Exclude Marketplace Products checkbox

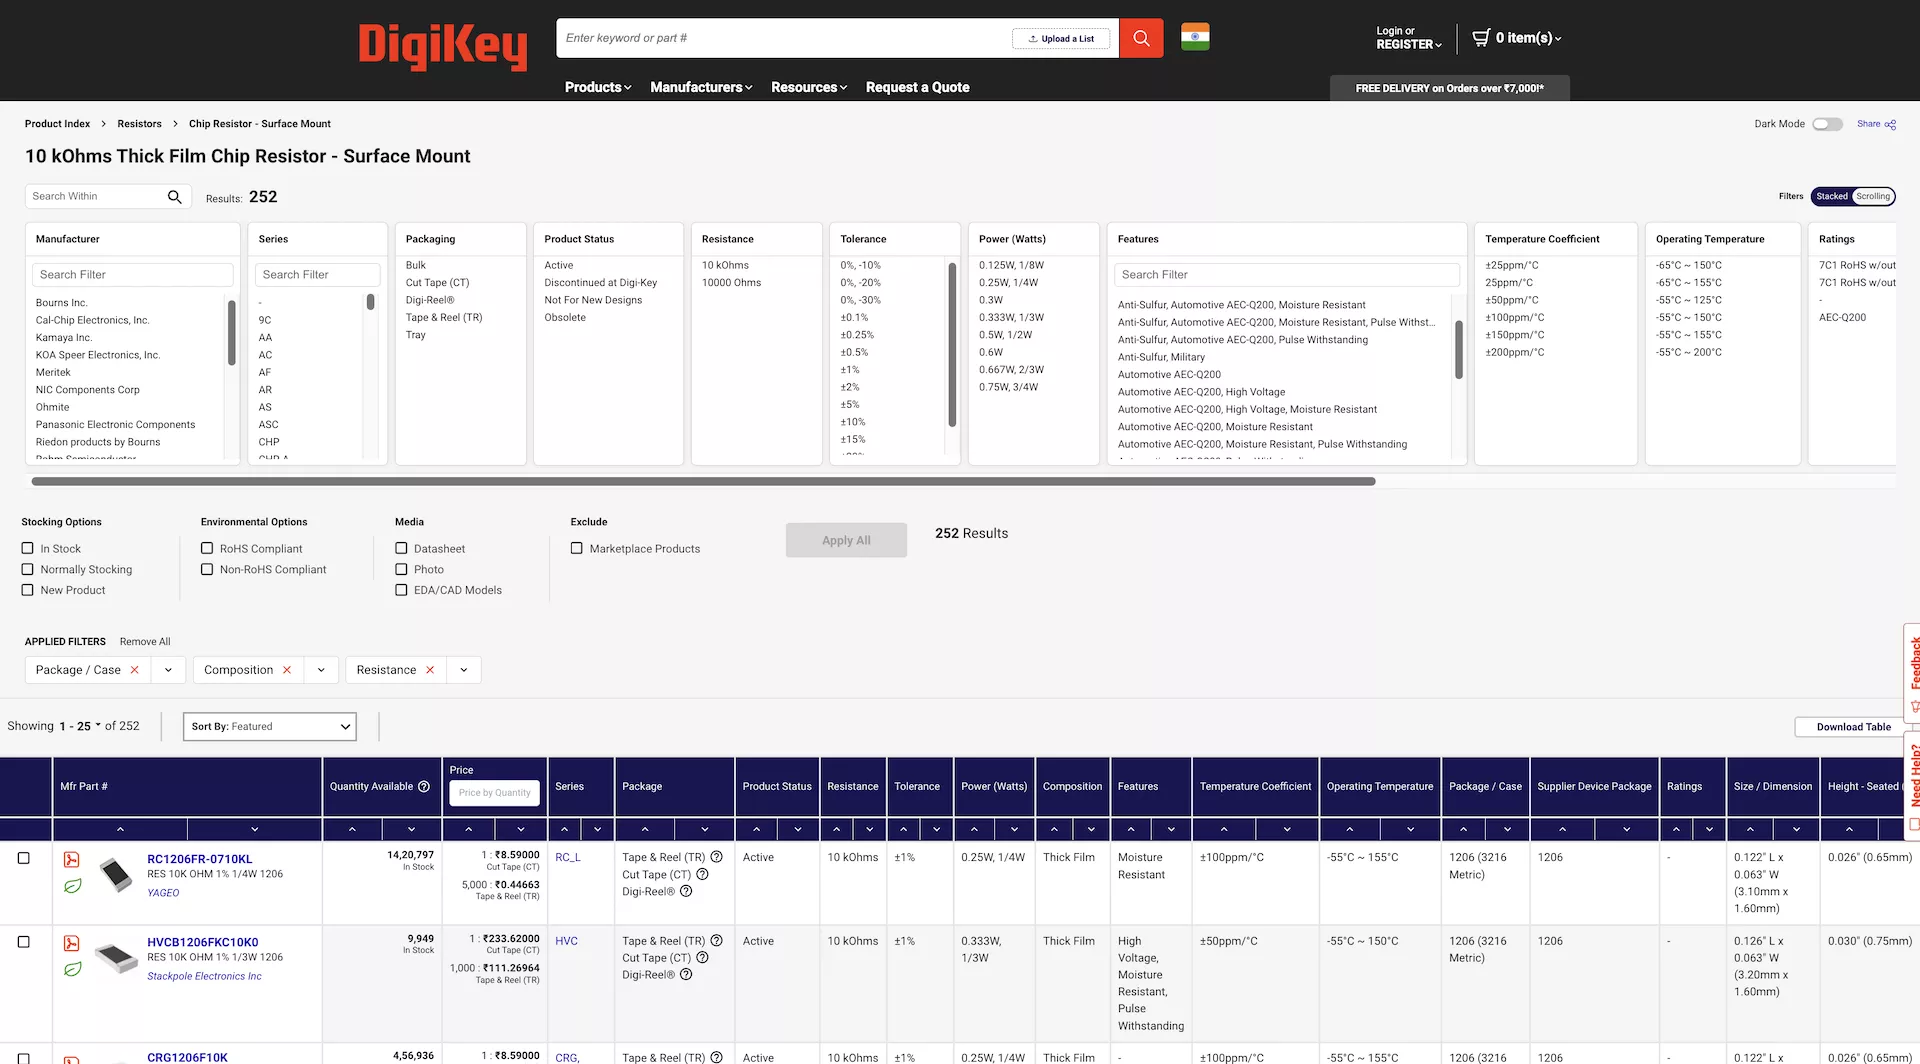[x=577, y=549]
